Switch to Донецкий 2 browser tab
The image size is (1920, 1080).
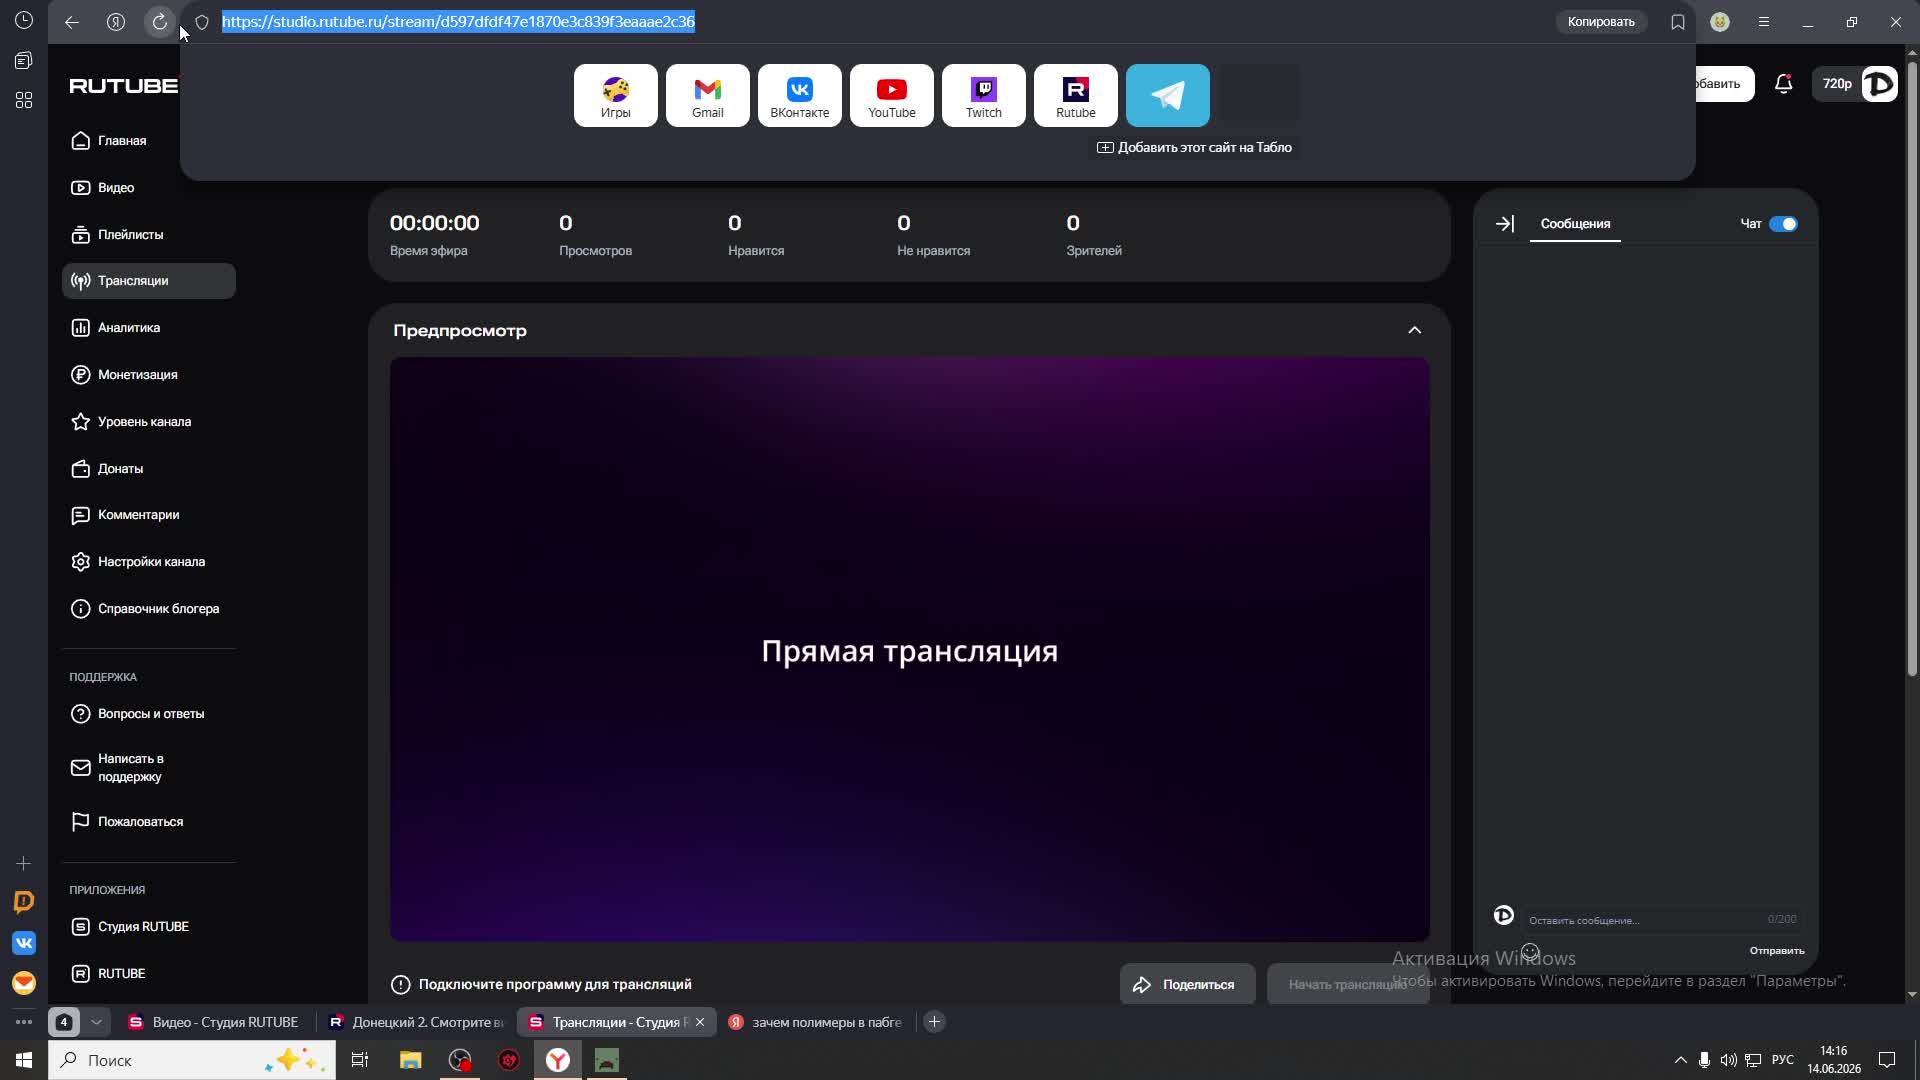click(x=417, y=1022)
